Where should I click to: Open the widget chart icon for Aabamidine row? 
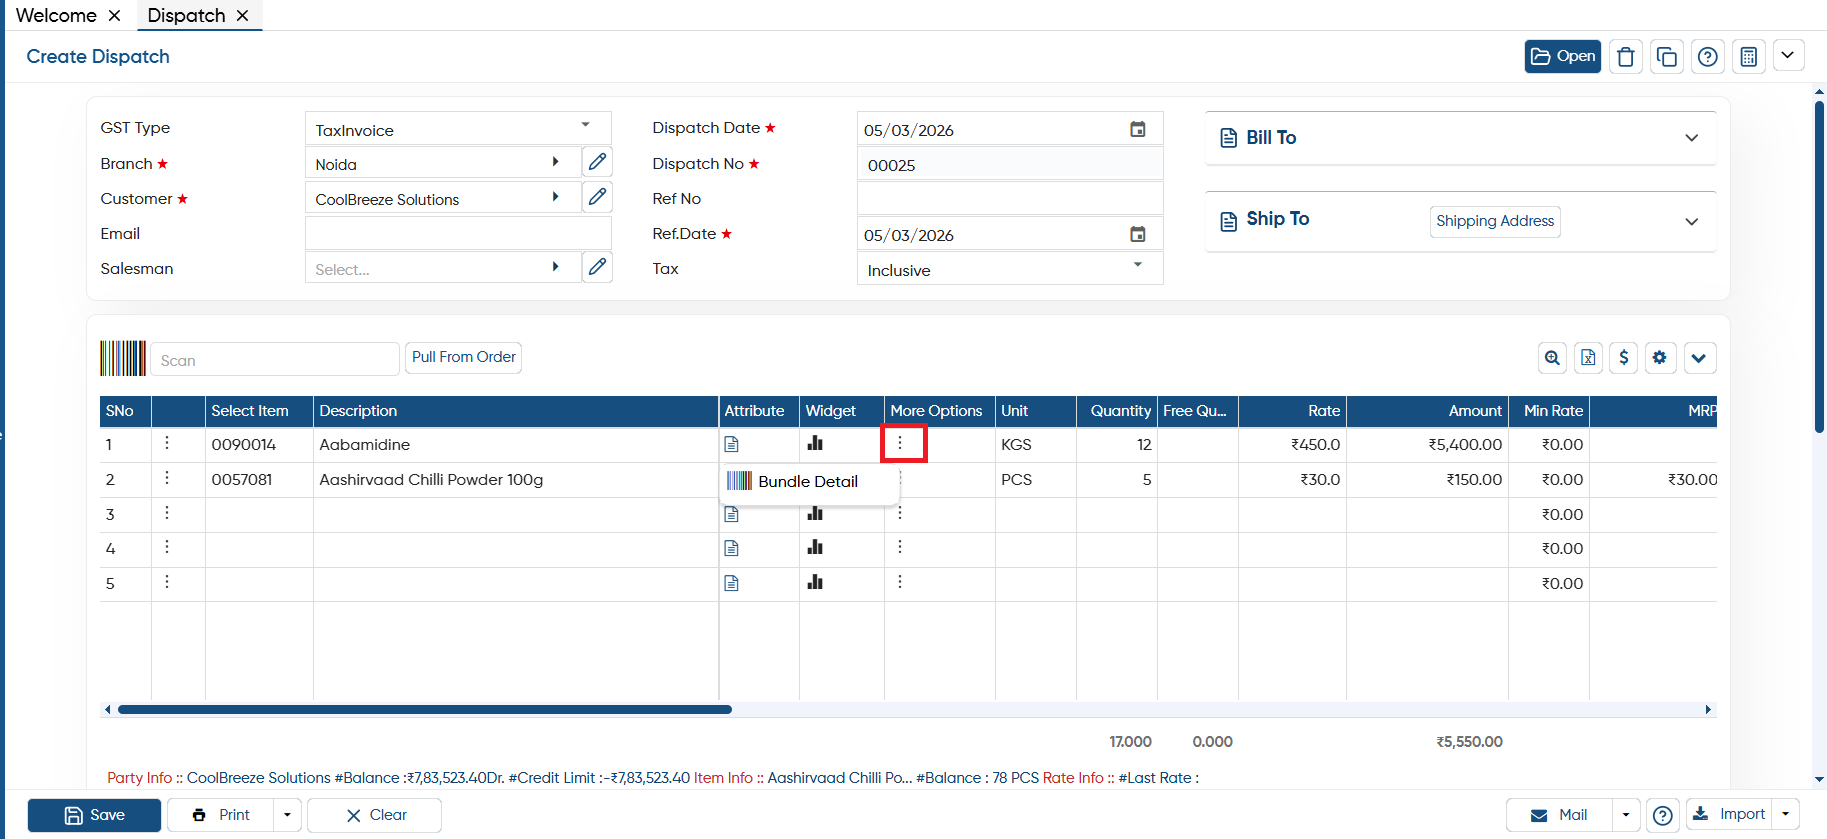pos(815,443)
